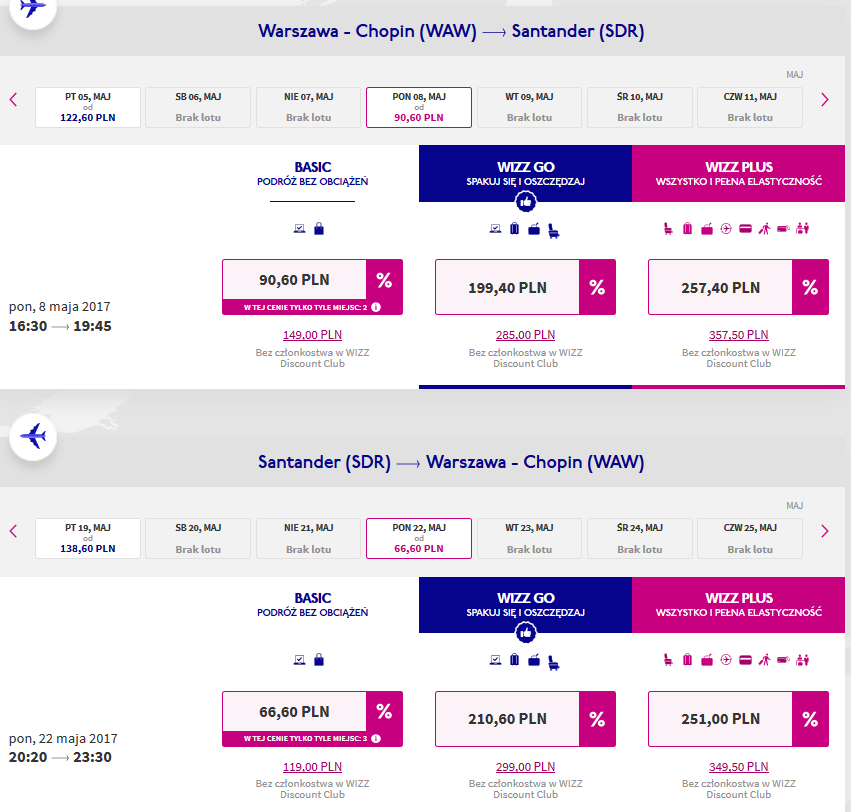Click return WIZZ PLUS refund card icon
Screen dimensions: 851x812
pos(746,659)
